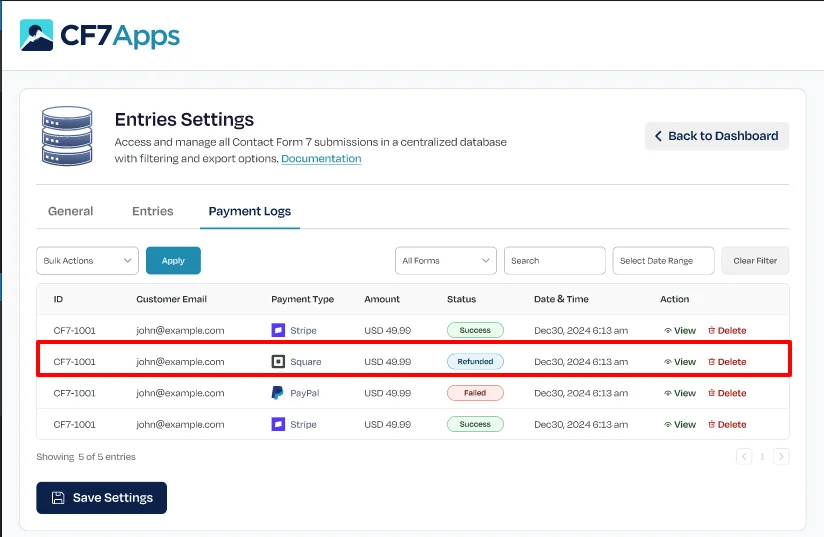Click the Stripe icon in the first row
Screen dimensions: 824x537
coord(278,330)
